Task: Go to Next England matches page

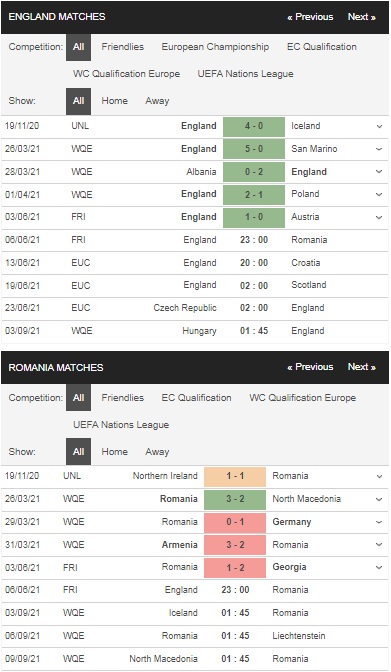Action: (x=361, y=17)
